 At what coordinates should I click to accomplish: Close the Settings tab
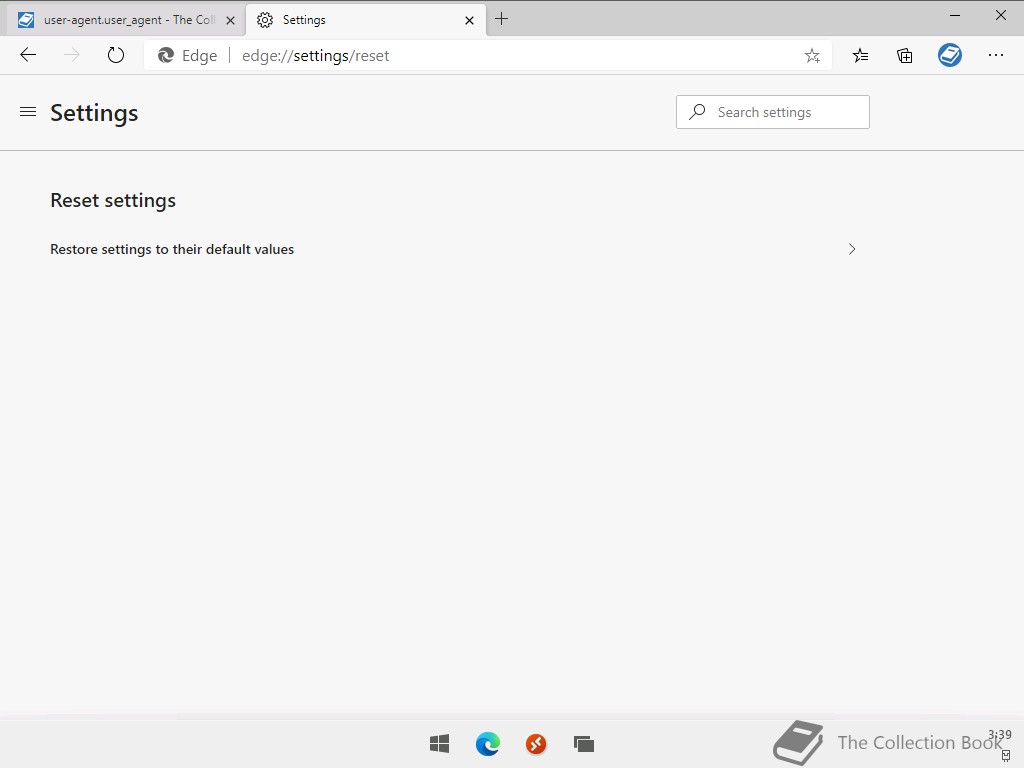tap(469, 20)
